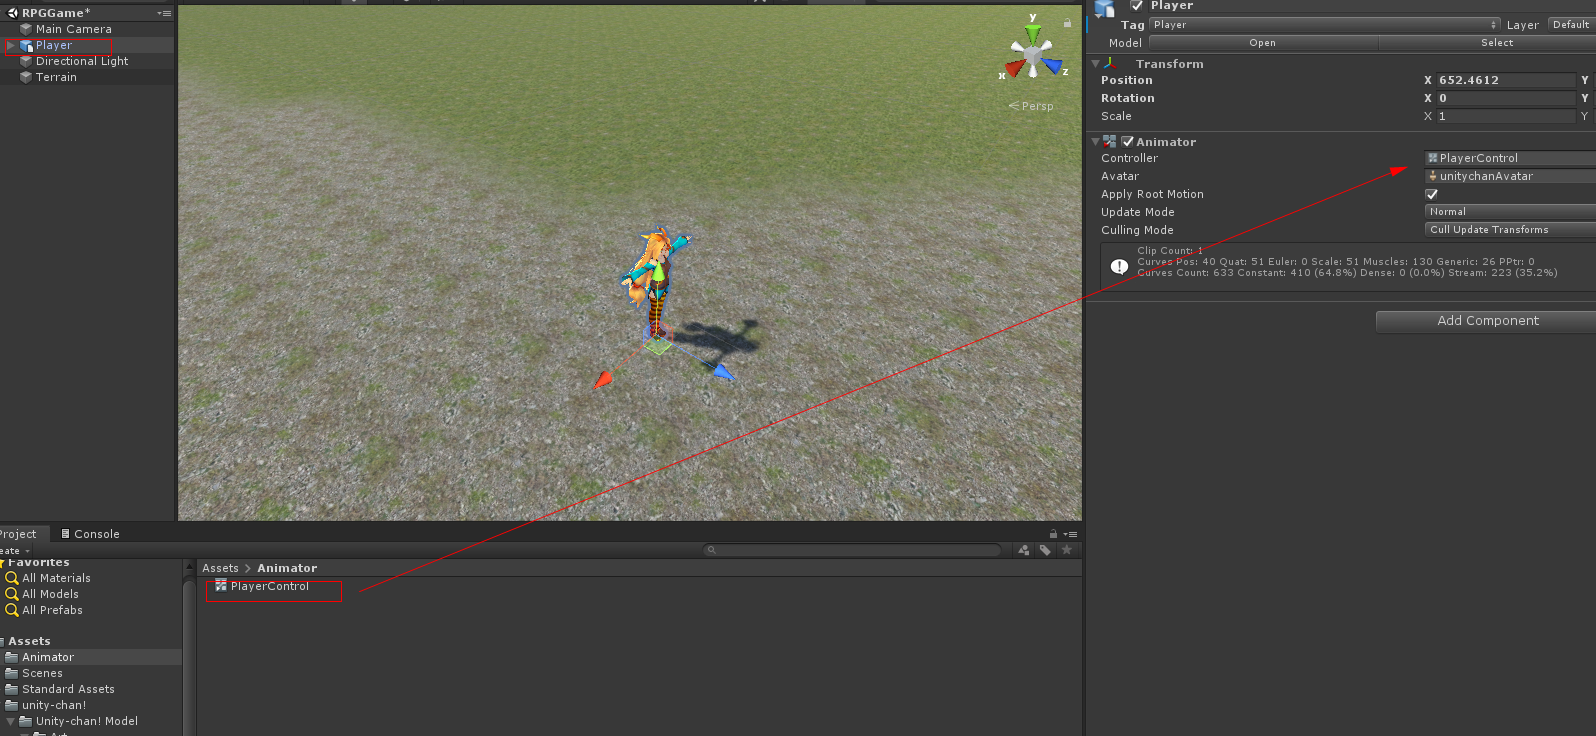Click the Player prefab cube icon in Inspector

tap(1104, 8)
